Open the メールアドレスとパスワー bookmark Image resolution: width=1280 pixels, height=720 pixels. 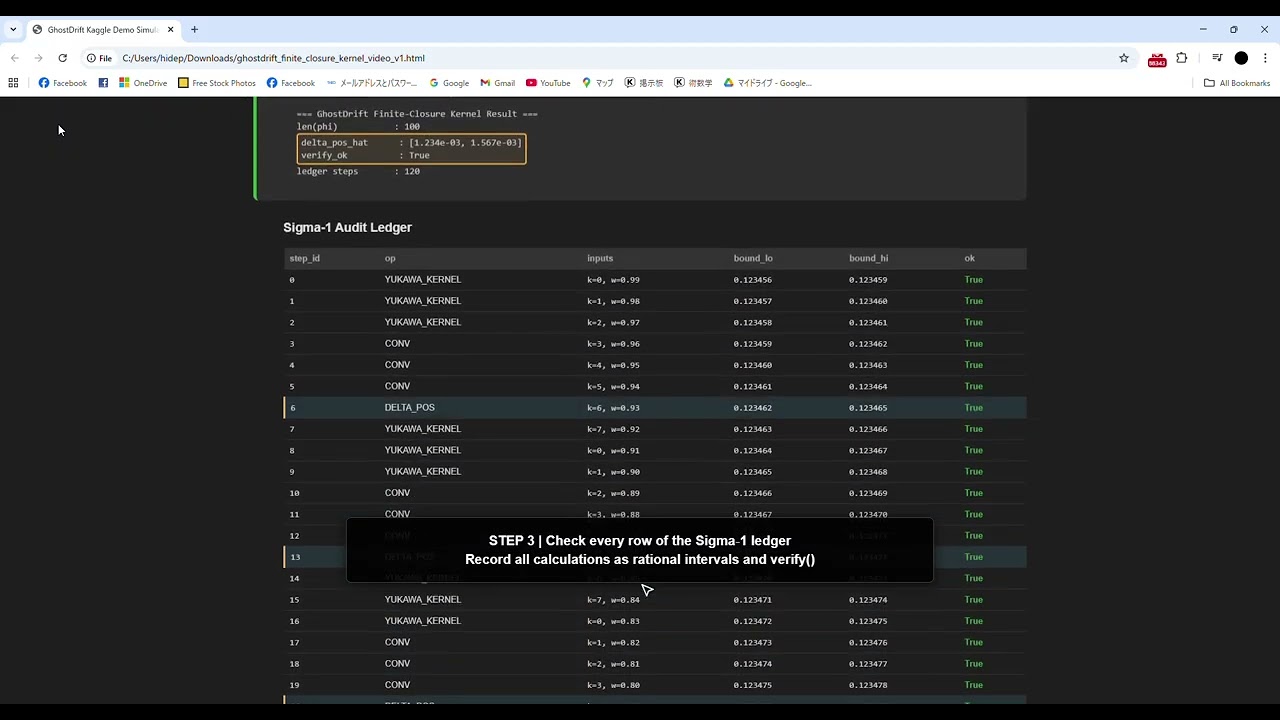pos(372,83)
